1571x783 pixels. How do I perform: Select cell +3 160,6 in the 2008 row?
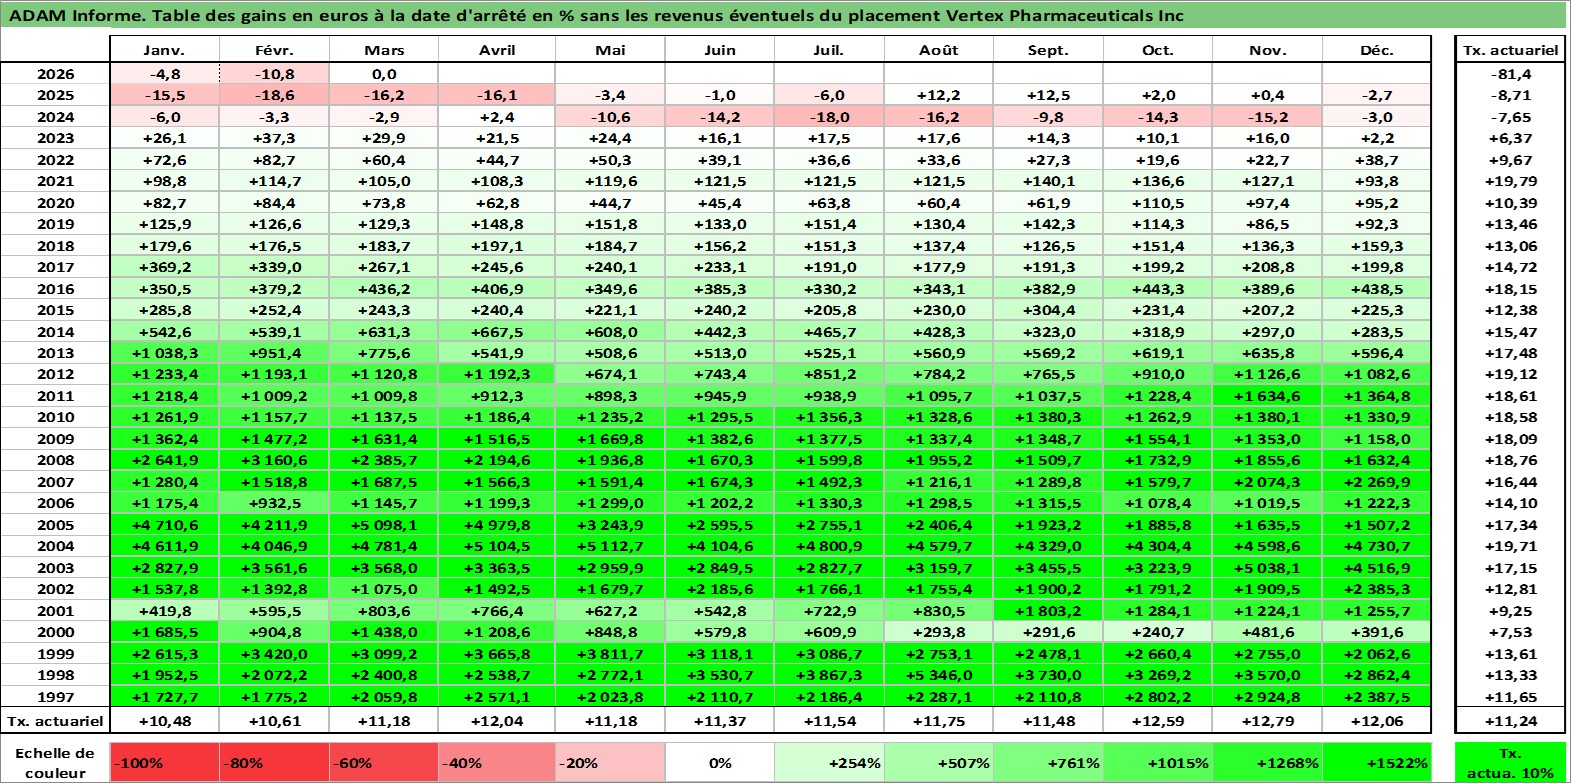pos(274,460)
